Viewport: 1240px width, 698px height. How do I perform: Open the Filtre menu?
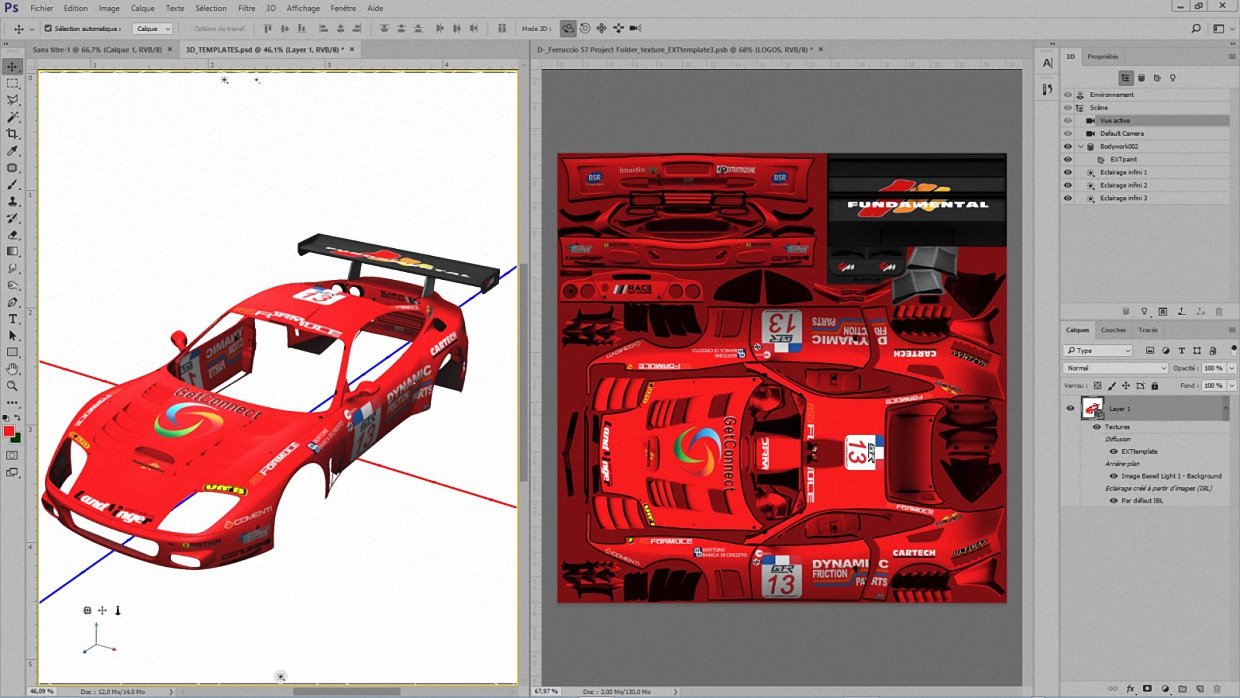[246, 8]
